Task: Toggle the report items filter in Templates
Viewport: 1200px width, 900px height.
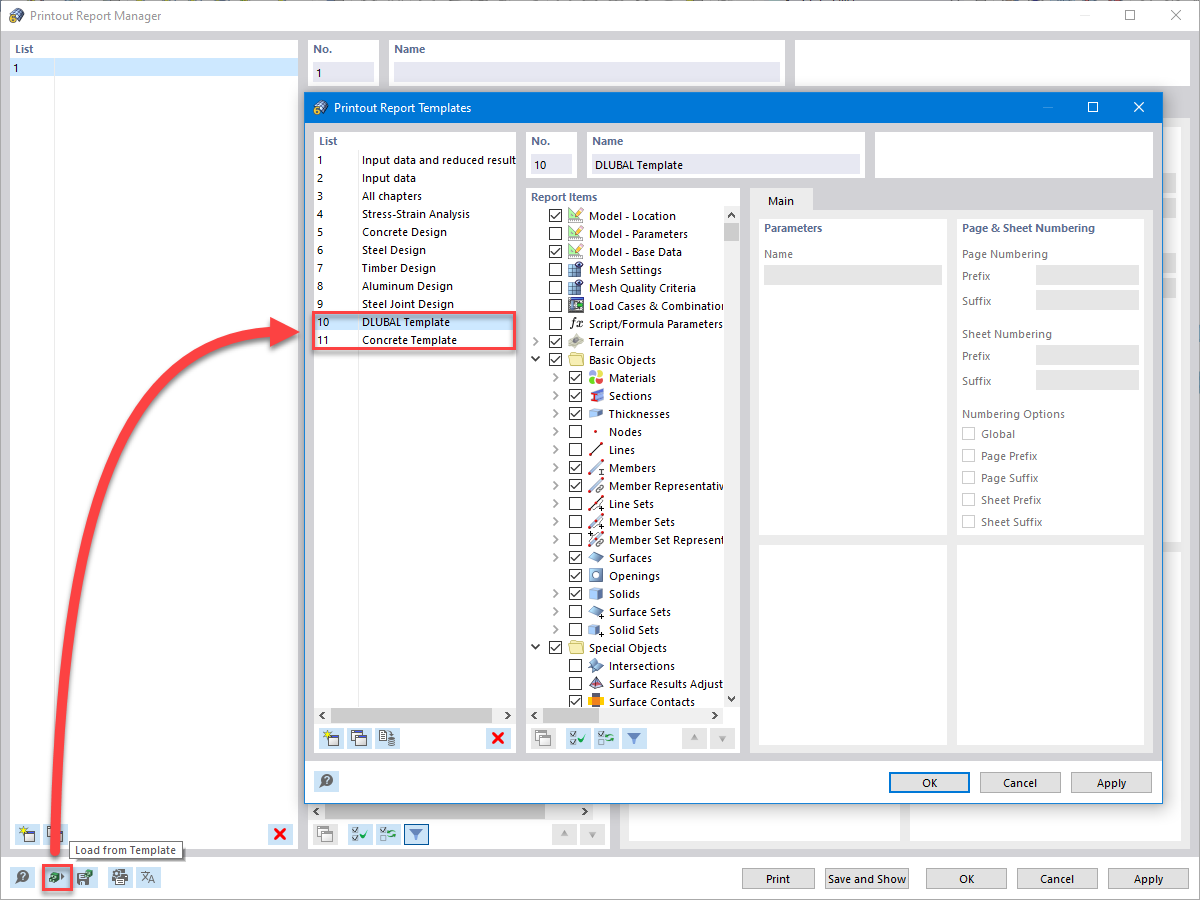Action: click(634, 739)
